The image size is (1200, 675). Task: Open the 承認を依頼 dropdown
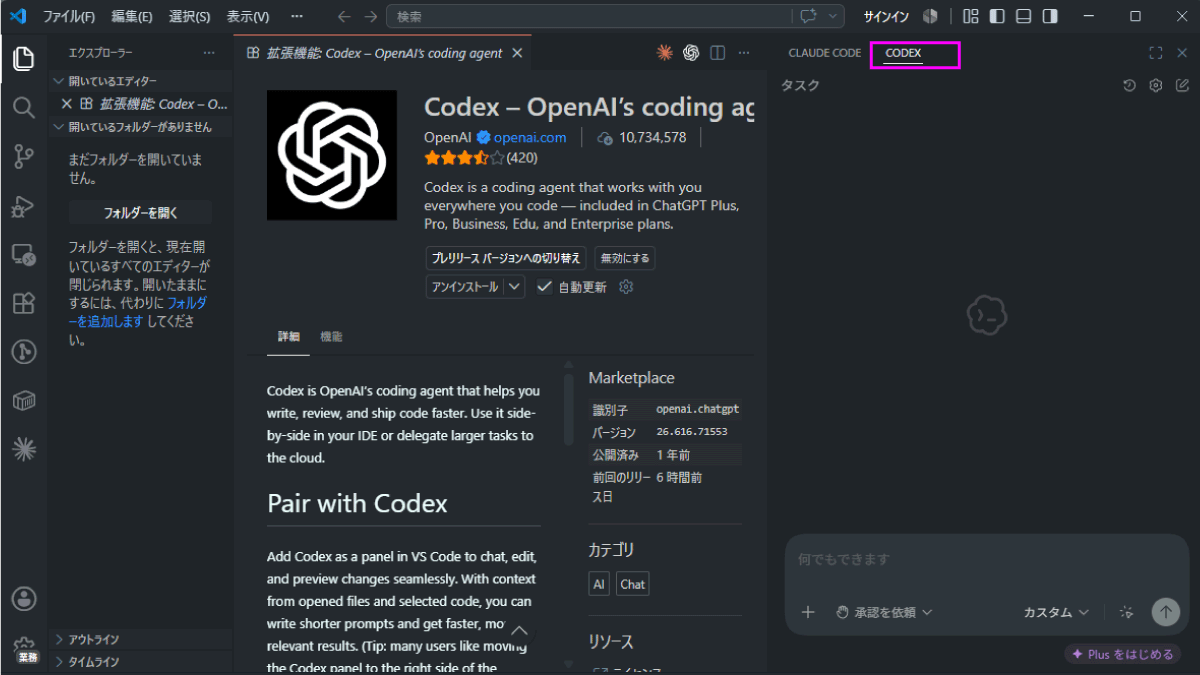coord(883,612)
